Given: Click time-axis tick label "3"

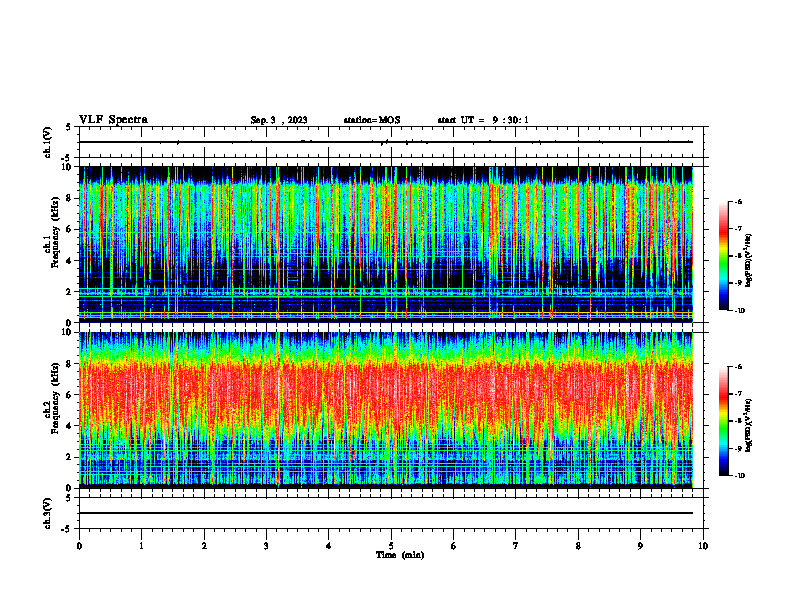Looking at the screenshot, I should [x=266, y=546].
